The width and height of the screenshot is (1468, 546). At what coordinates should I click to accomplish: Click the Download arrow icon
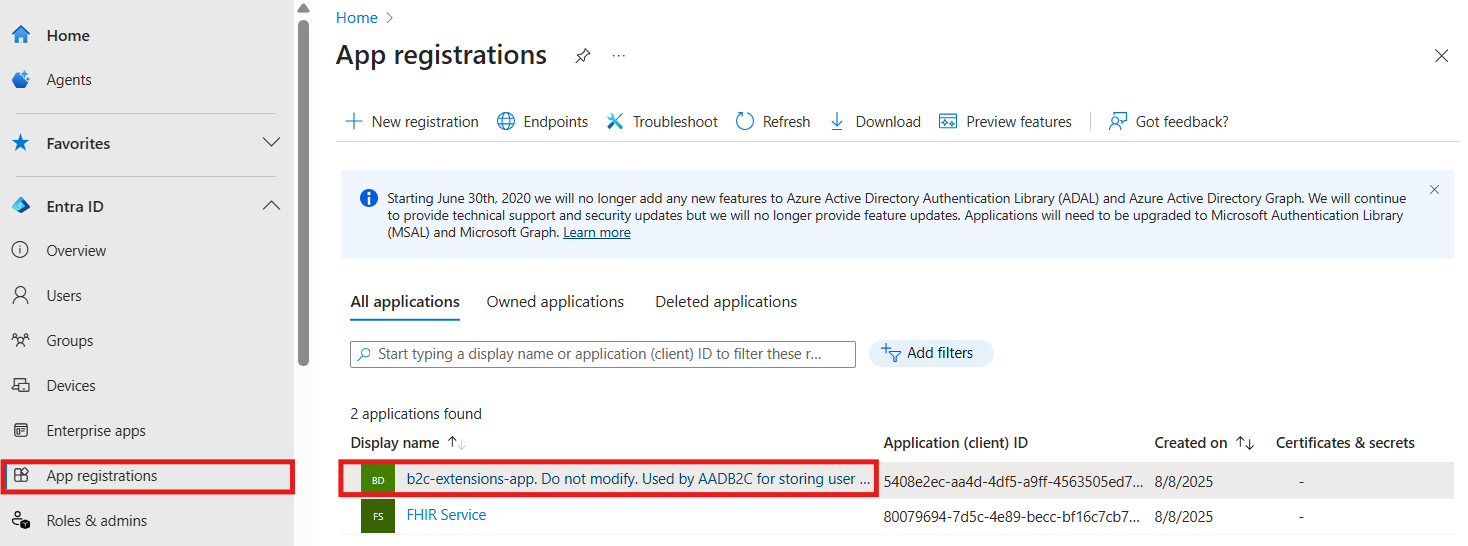[x=838, y=121]
